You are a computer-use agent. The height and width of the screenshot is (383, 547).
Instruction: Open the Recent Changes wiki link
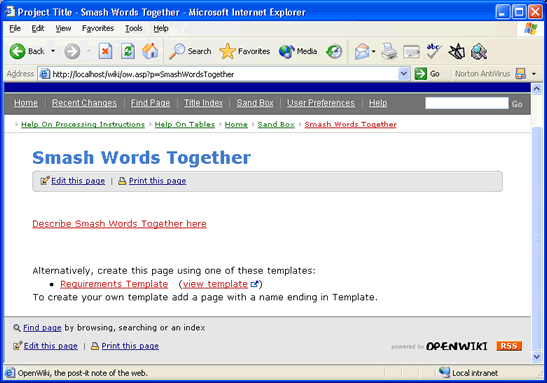(x=84, y=103)
